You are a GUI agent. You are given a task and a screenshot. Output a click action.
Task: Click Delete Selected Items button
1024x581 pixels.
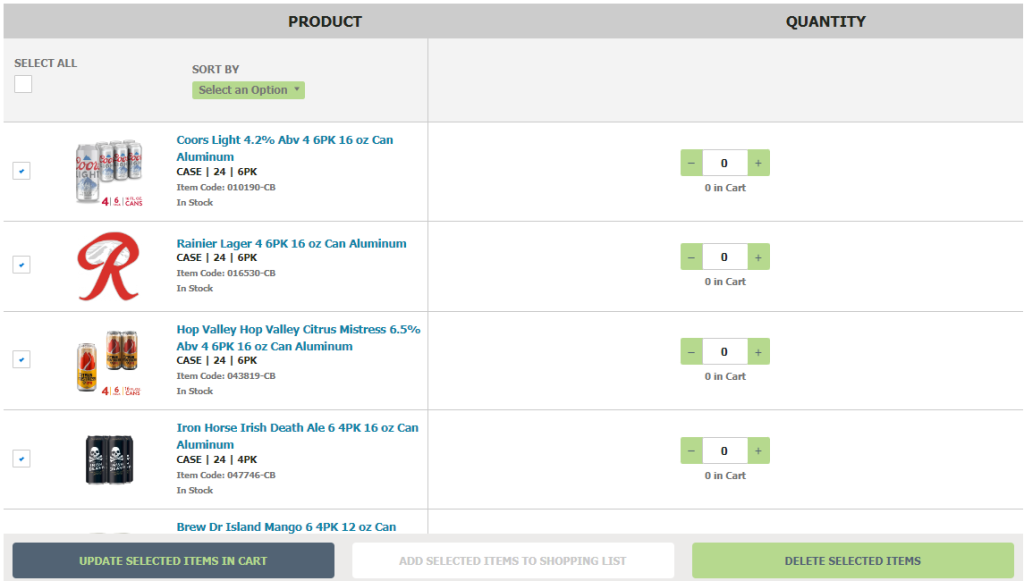click(x=853, y=561)
